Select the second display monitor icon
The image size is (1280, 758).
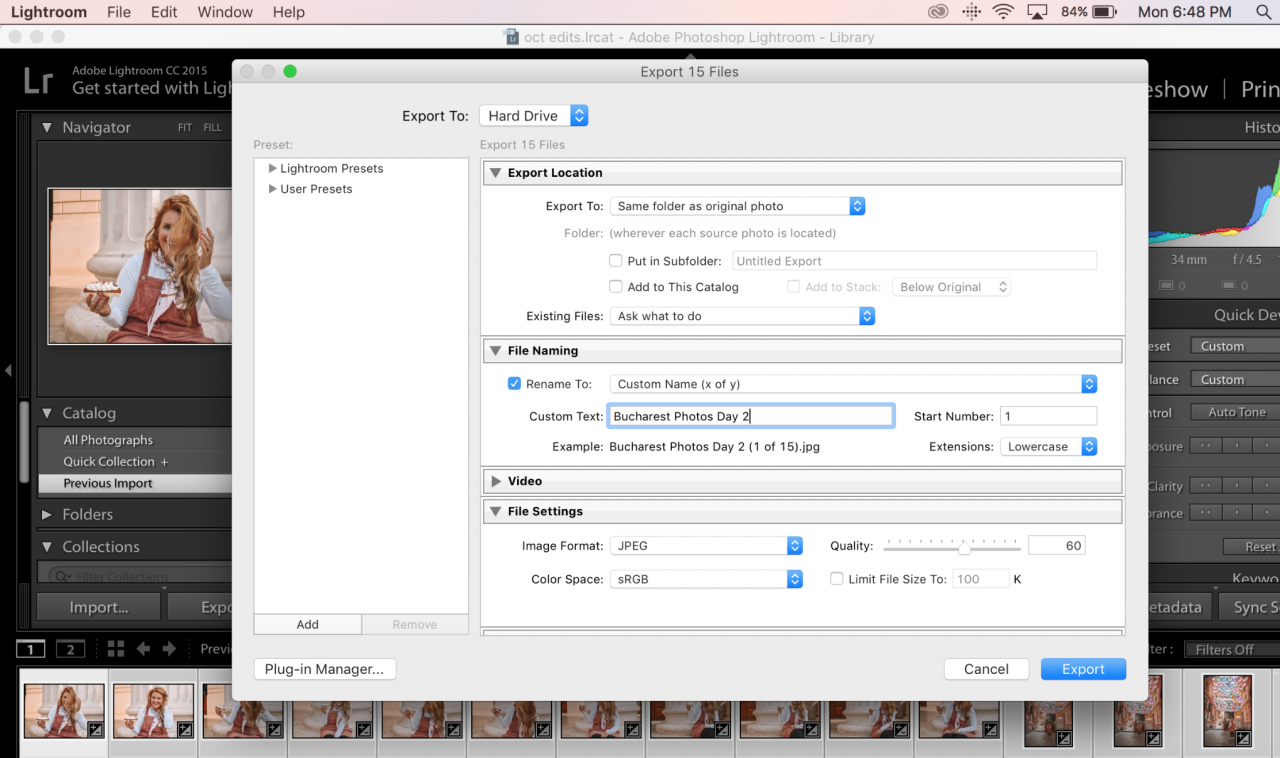click(70, 649)
